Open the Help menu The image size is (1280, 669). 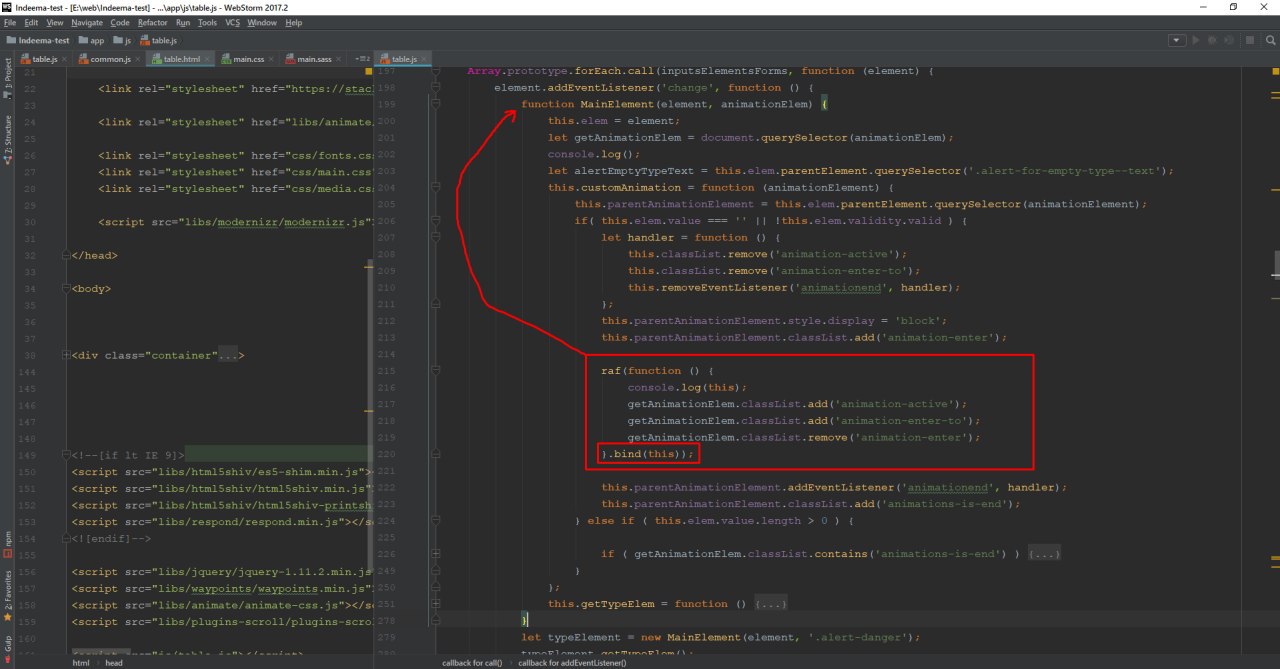pos(293,22)
